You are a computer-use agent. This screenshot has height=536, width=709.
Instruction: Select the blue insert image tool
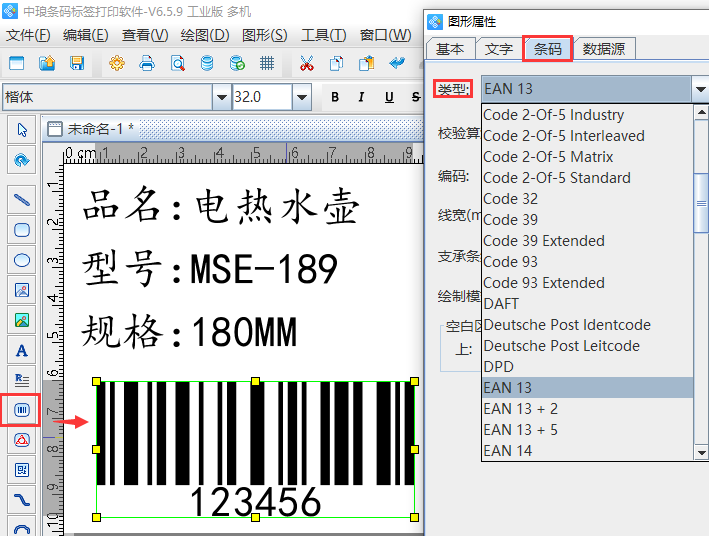22,290
